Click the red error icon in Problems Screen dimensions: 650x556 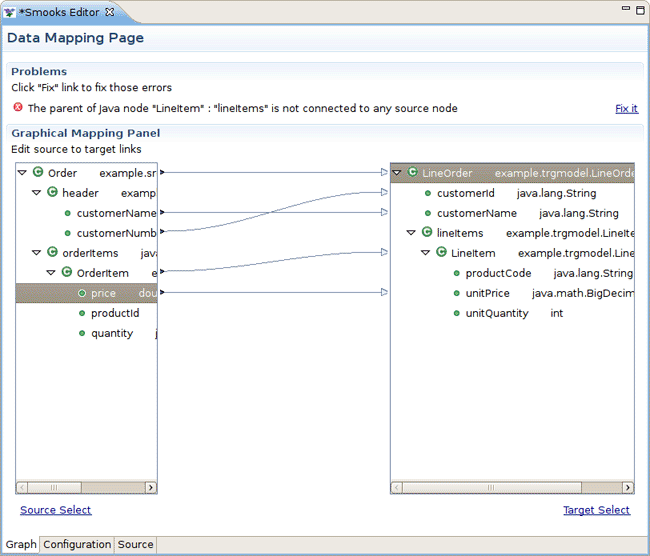point(18,108)
